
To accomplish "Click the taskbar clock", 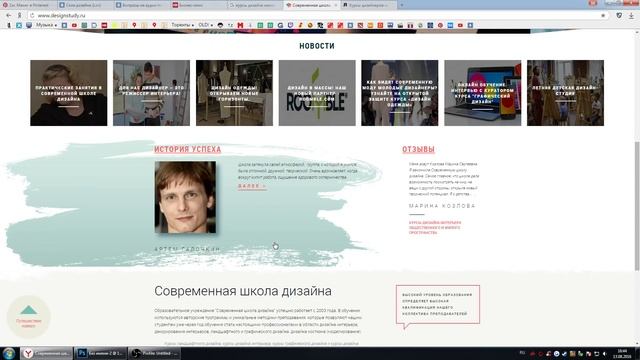I will [622, 353].
